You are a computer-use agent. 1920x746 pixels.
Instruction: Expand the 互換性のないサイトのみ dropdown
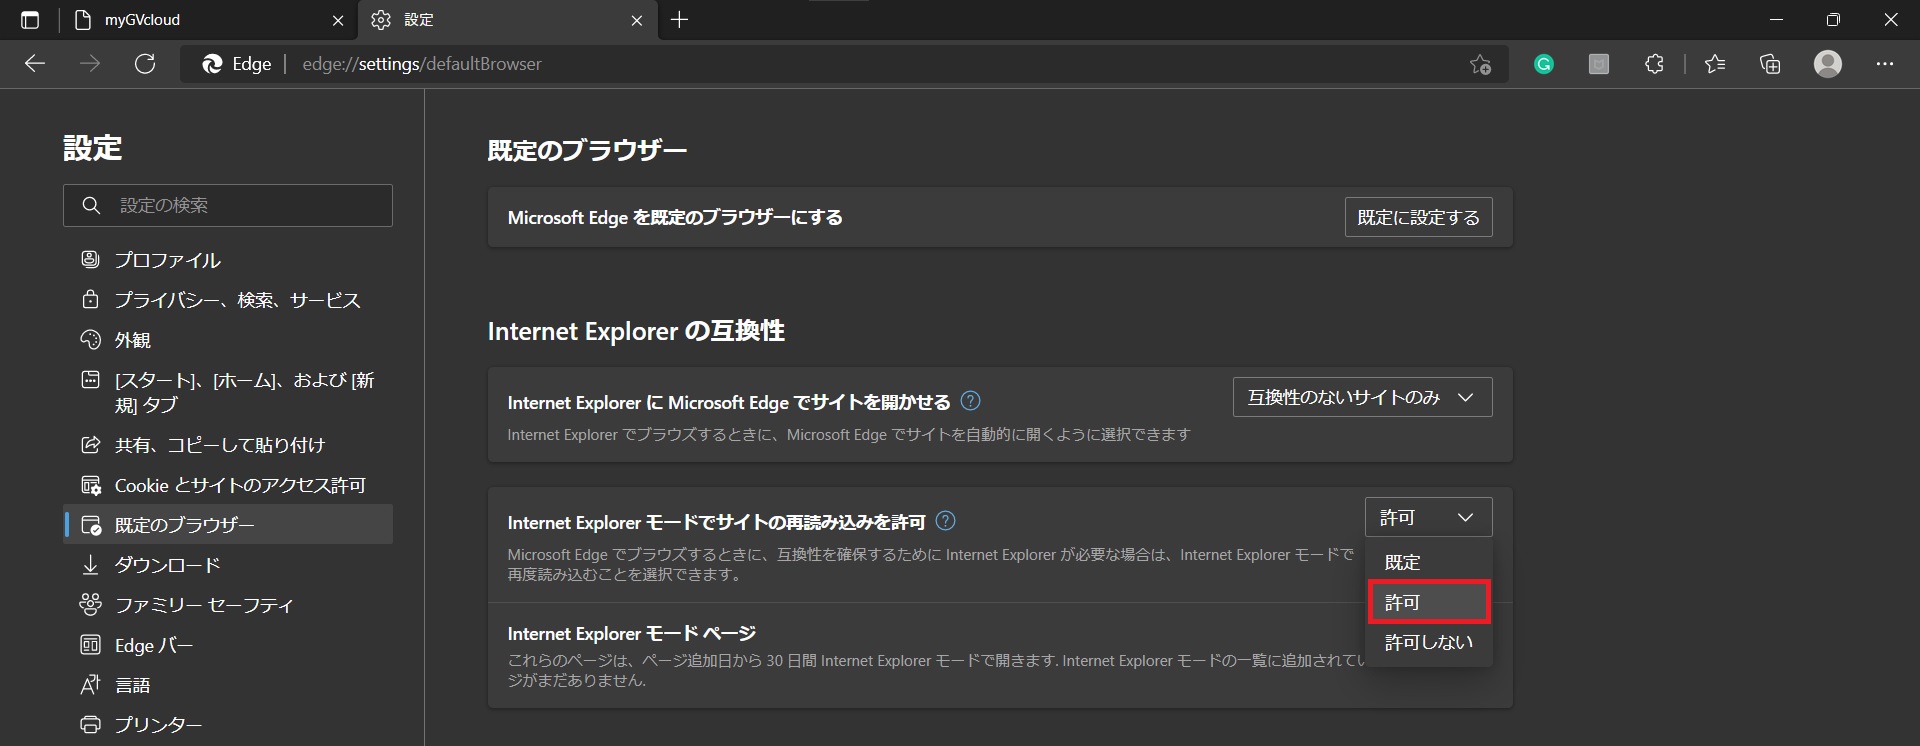(x=1362, y=397)
